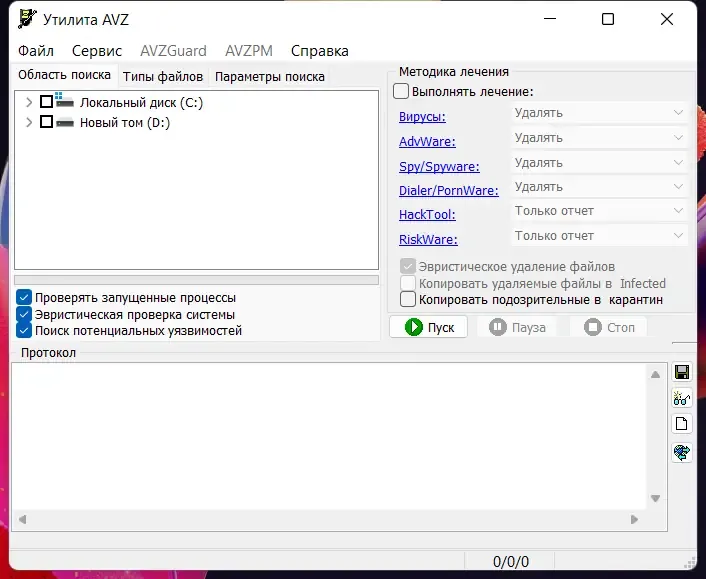Select the Новый том (D:) label

(125, 122)
